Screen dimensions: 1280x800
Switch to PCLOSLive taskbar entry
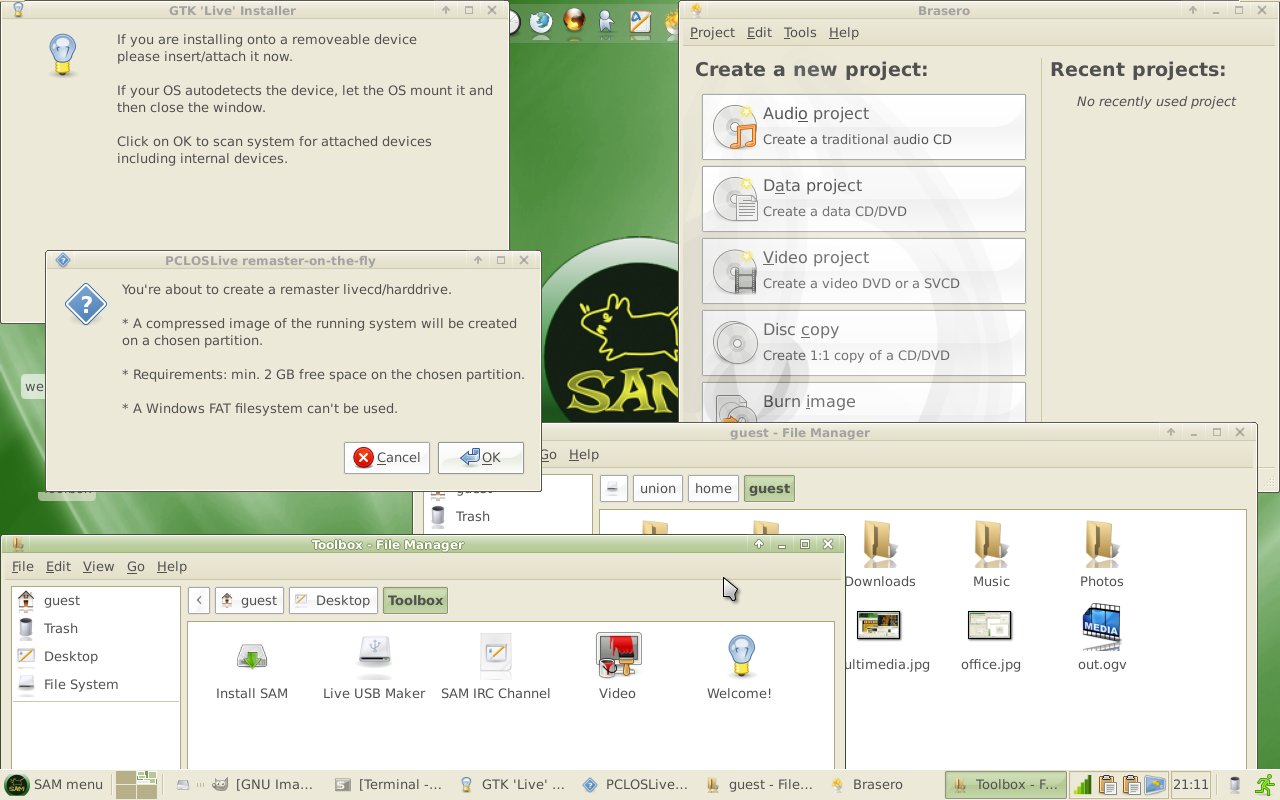coord(636,785)
